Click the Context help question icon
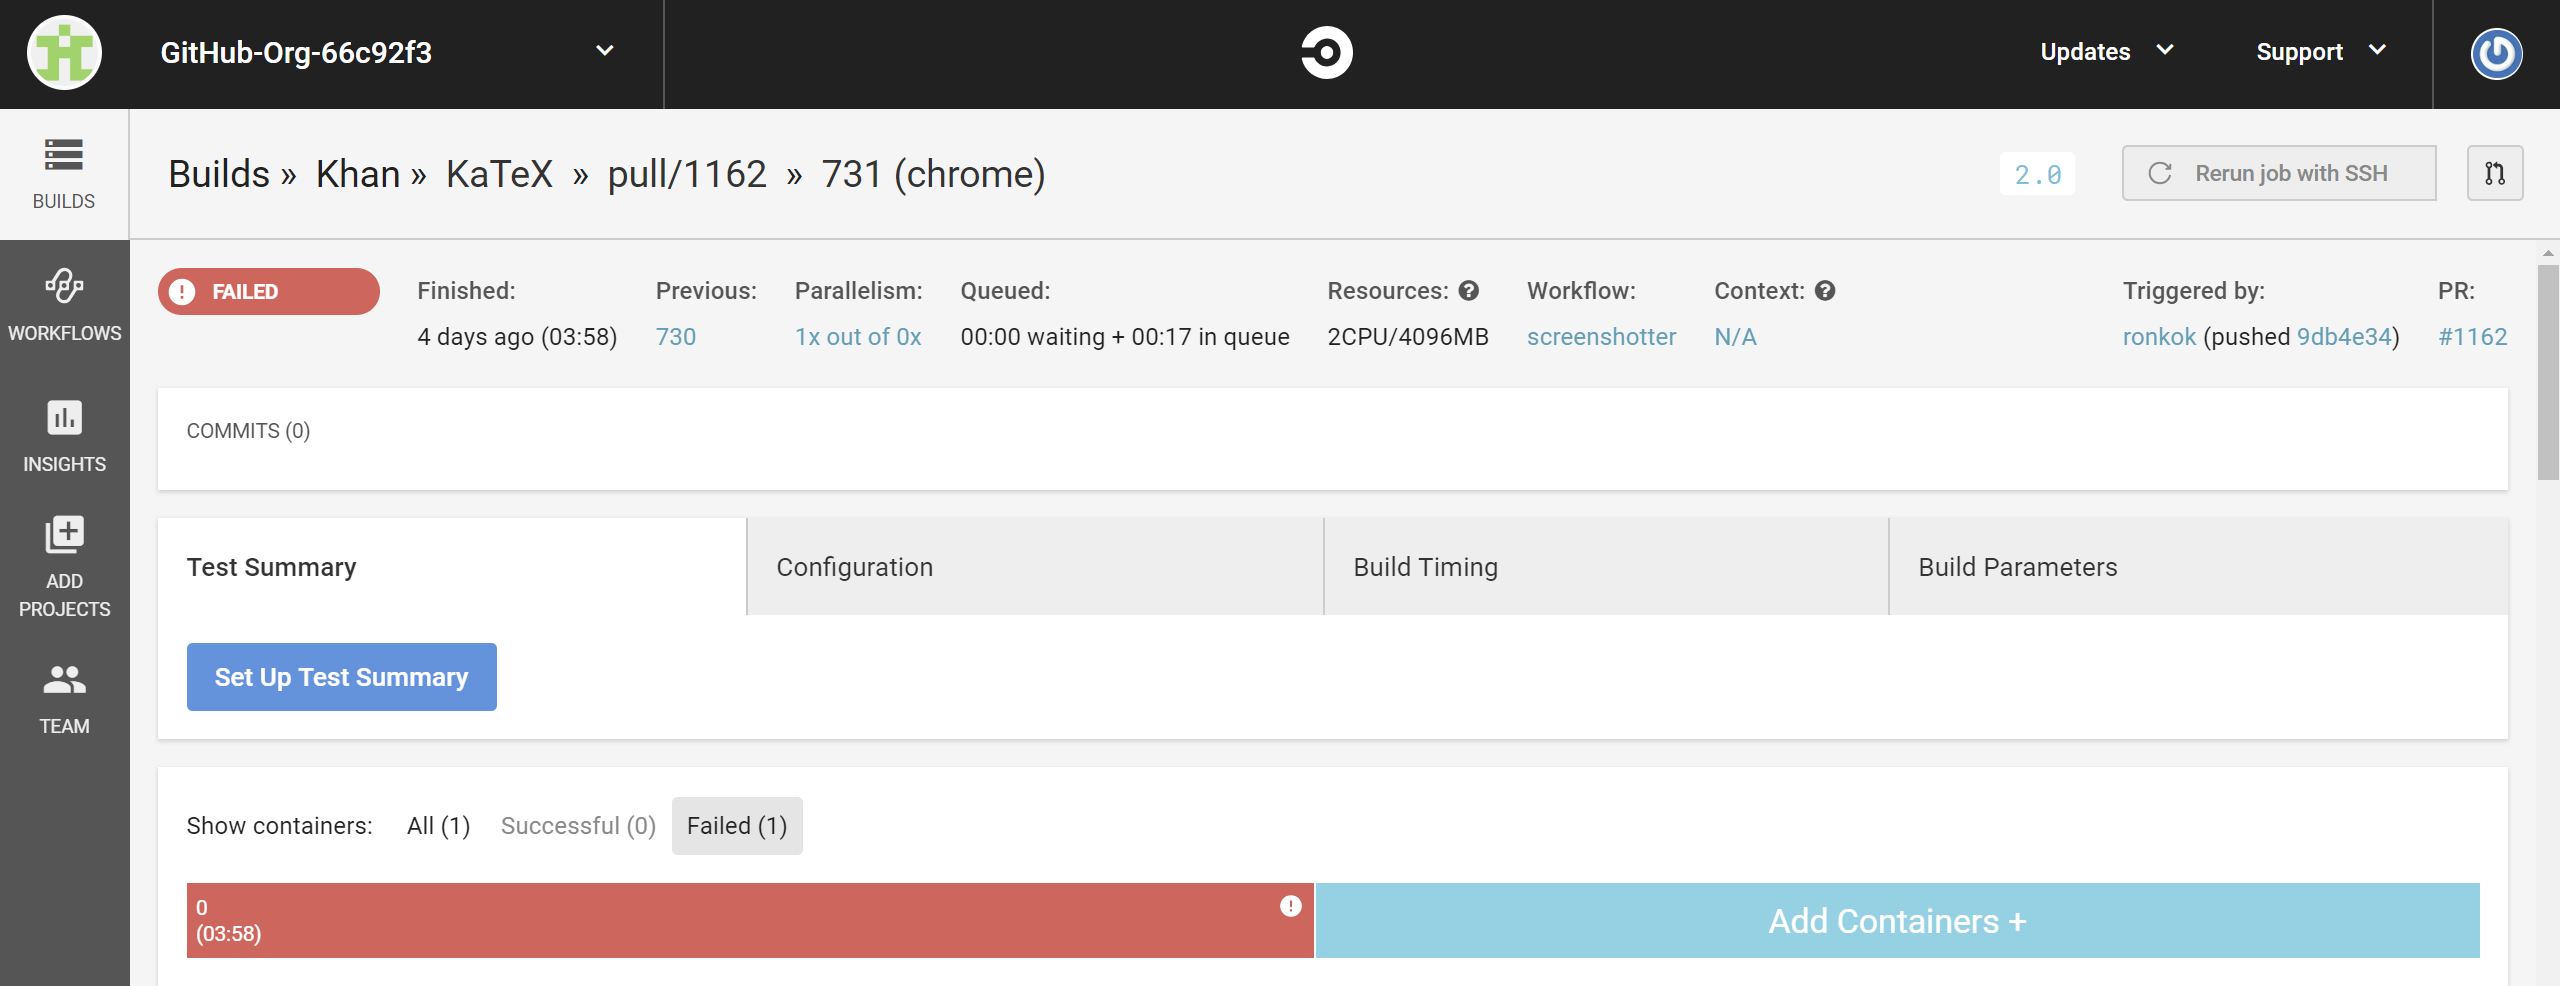This screenshot has width=2560, height=986. pyautogui.click(x=1825, y=291)
